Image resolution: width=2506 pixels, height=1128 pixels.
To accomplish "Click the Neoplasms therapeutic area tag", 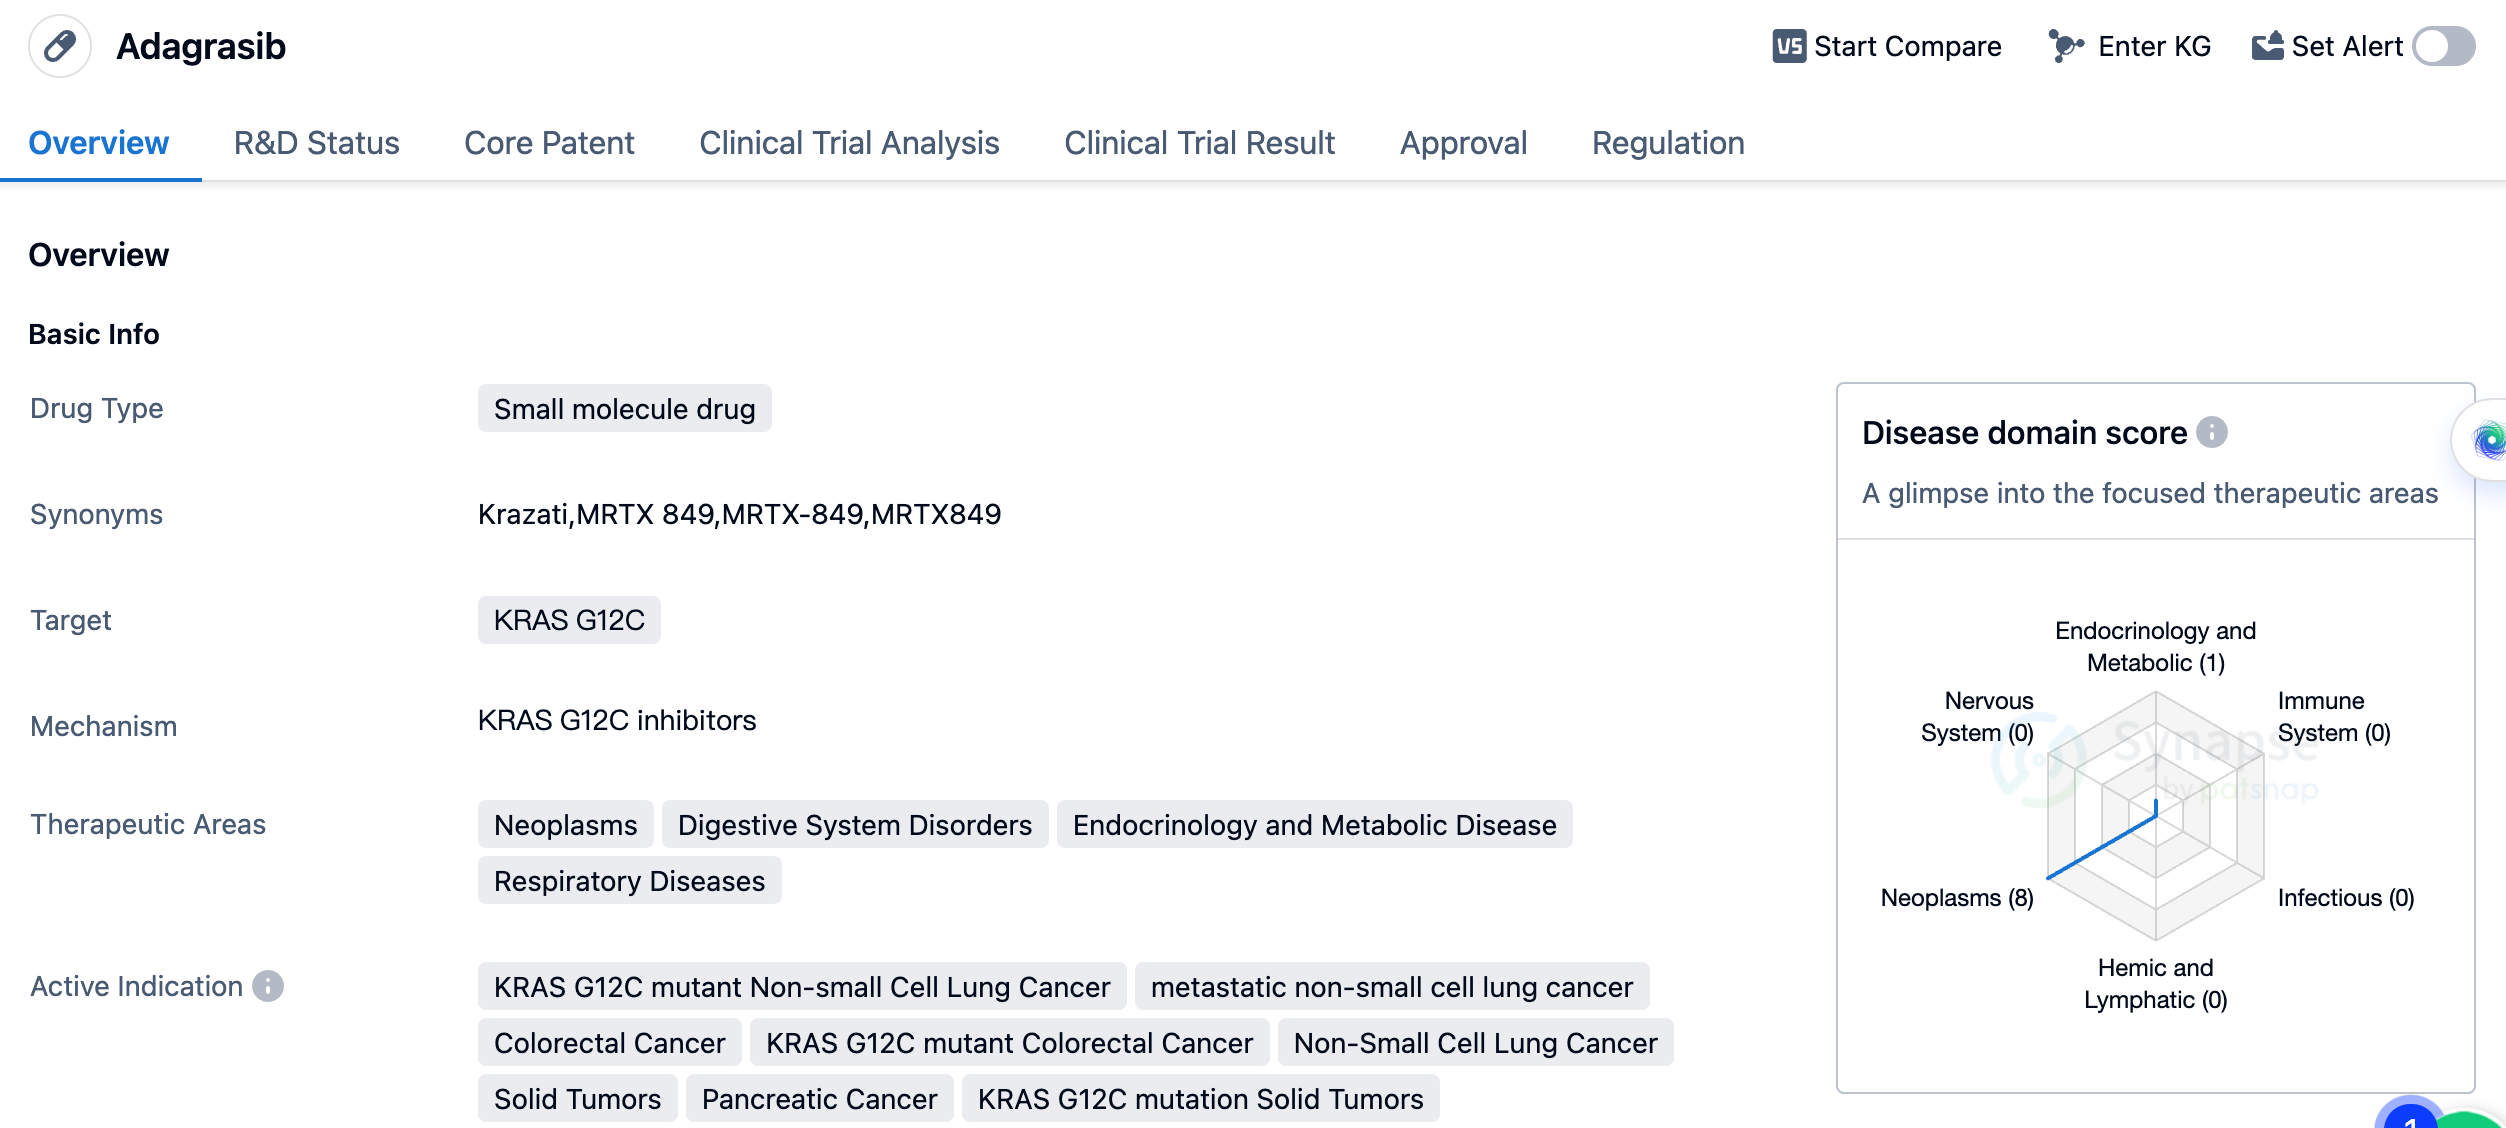I will click(x=565, y=825).
